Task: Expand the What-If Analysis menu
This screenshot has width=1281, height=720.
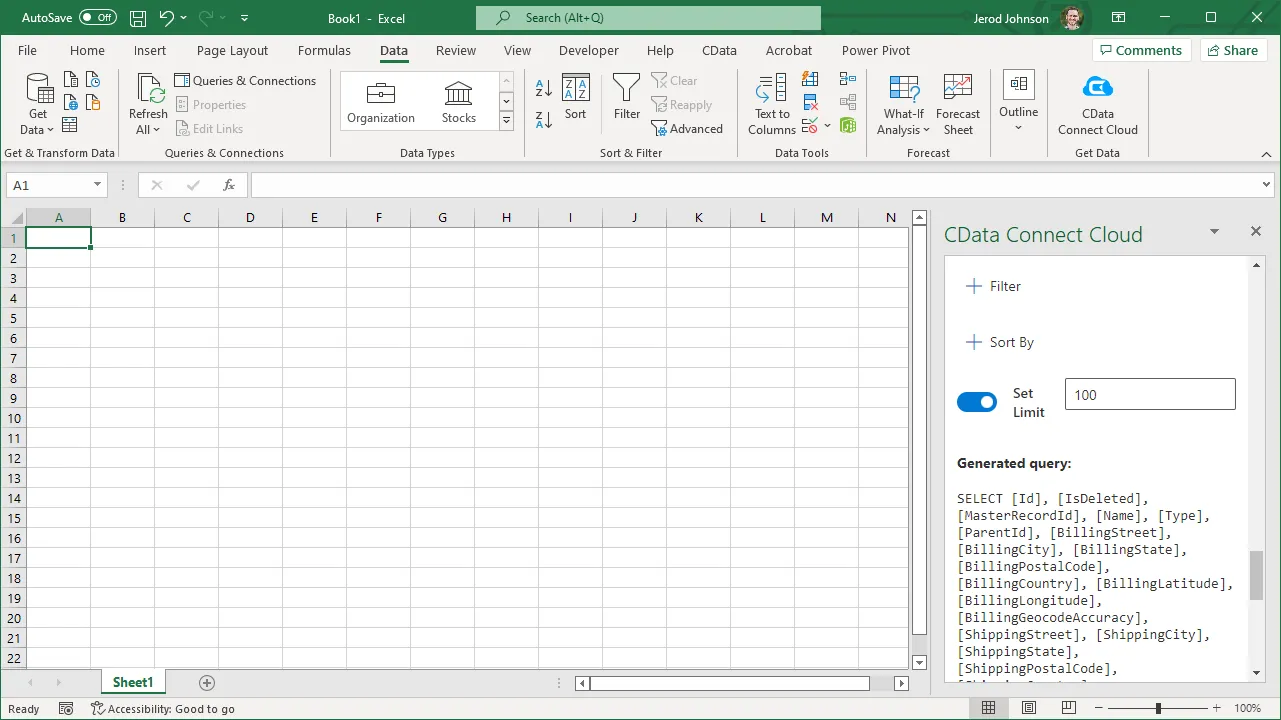Action: tap(903, 104)
